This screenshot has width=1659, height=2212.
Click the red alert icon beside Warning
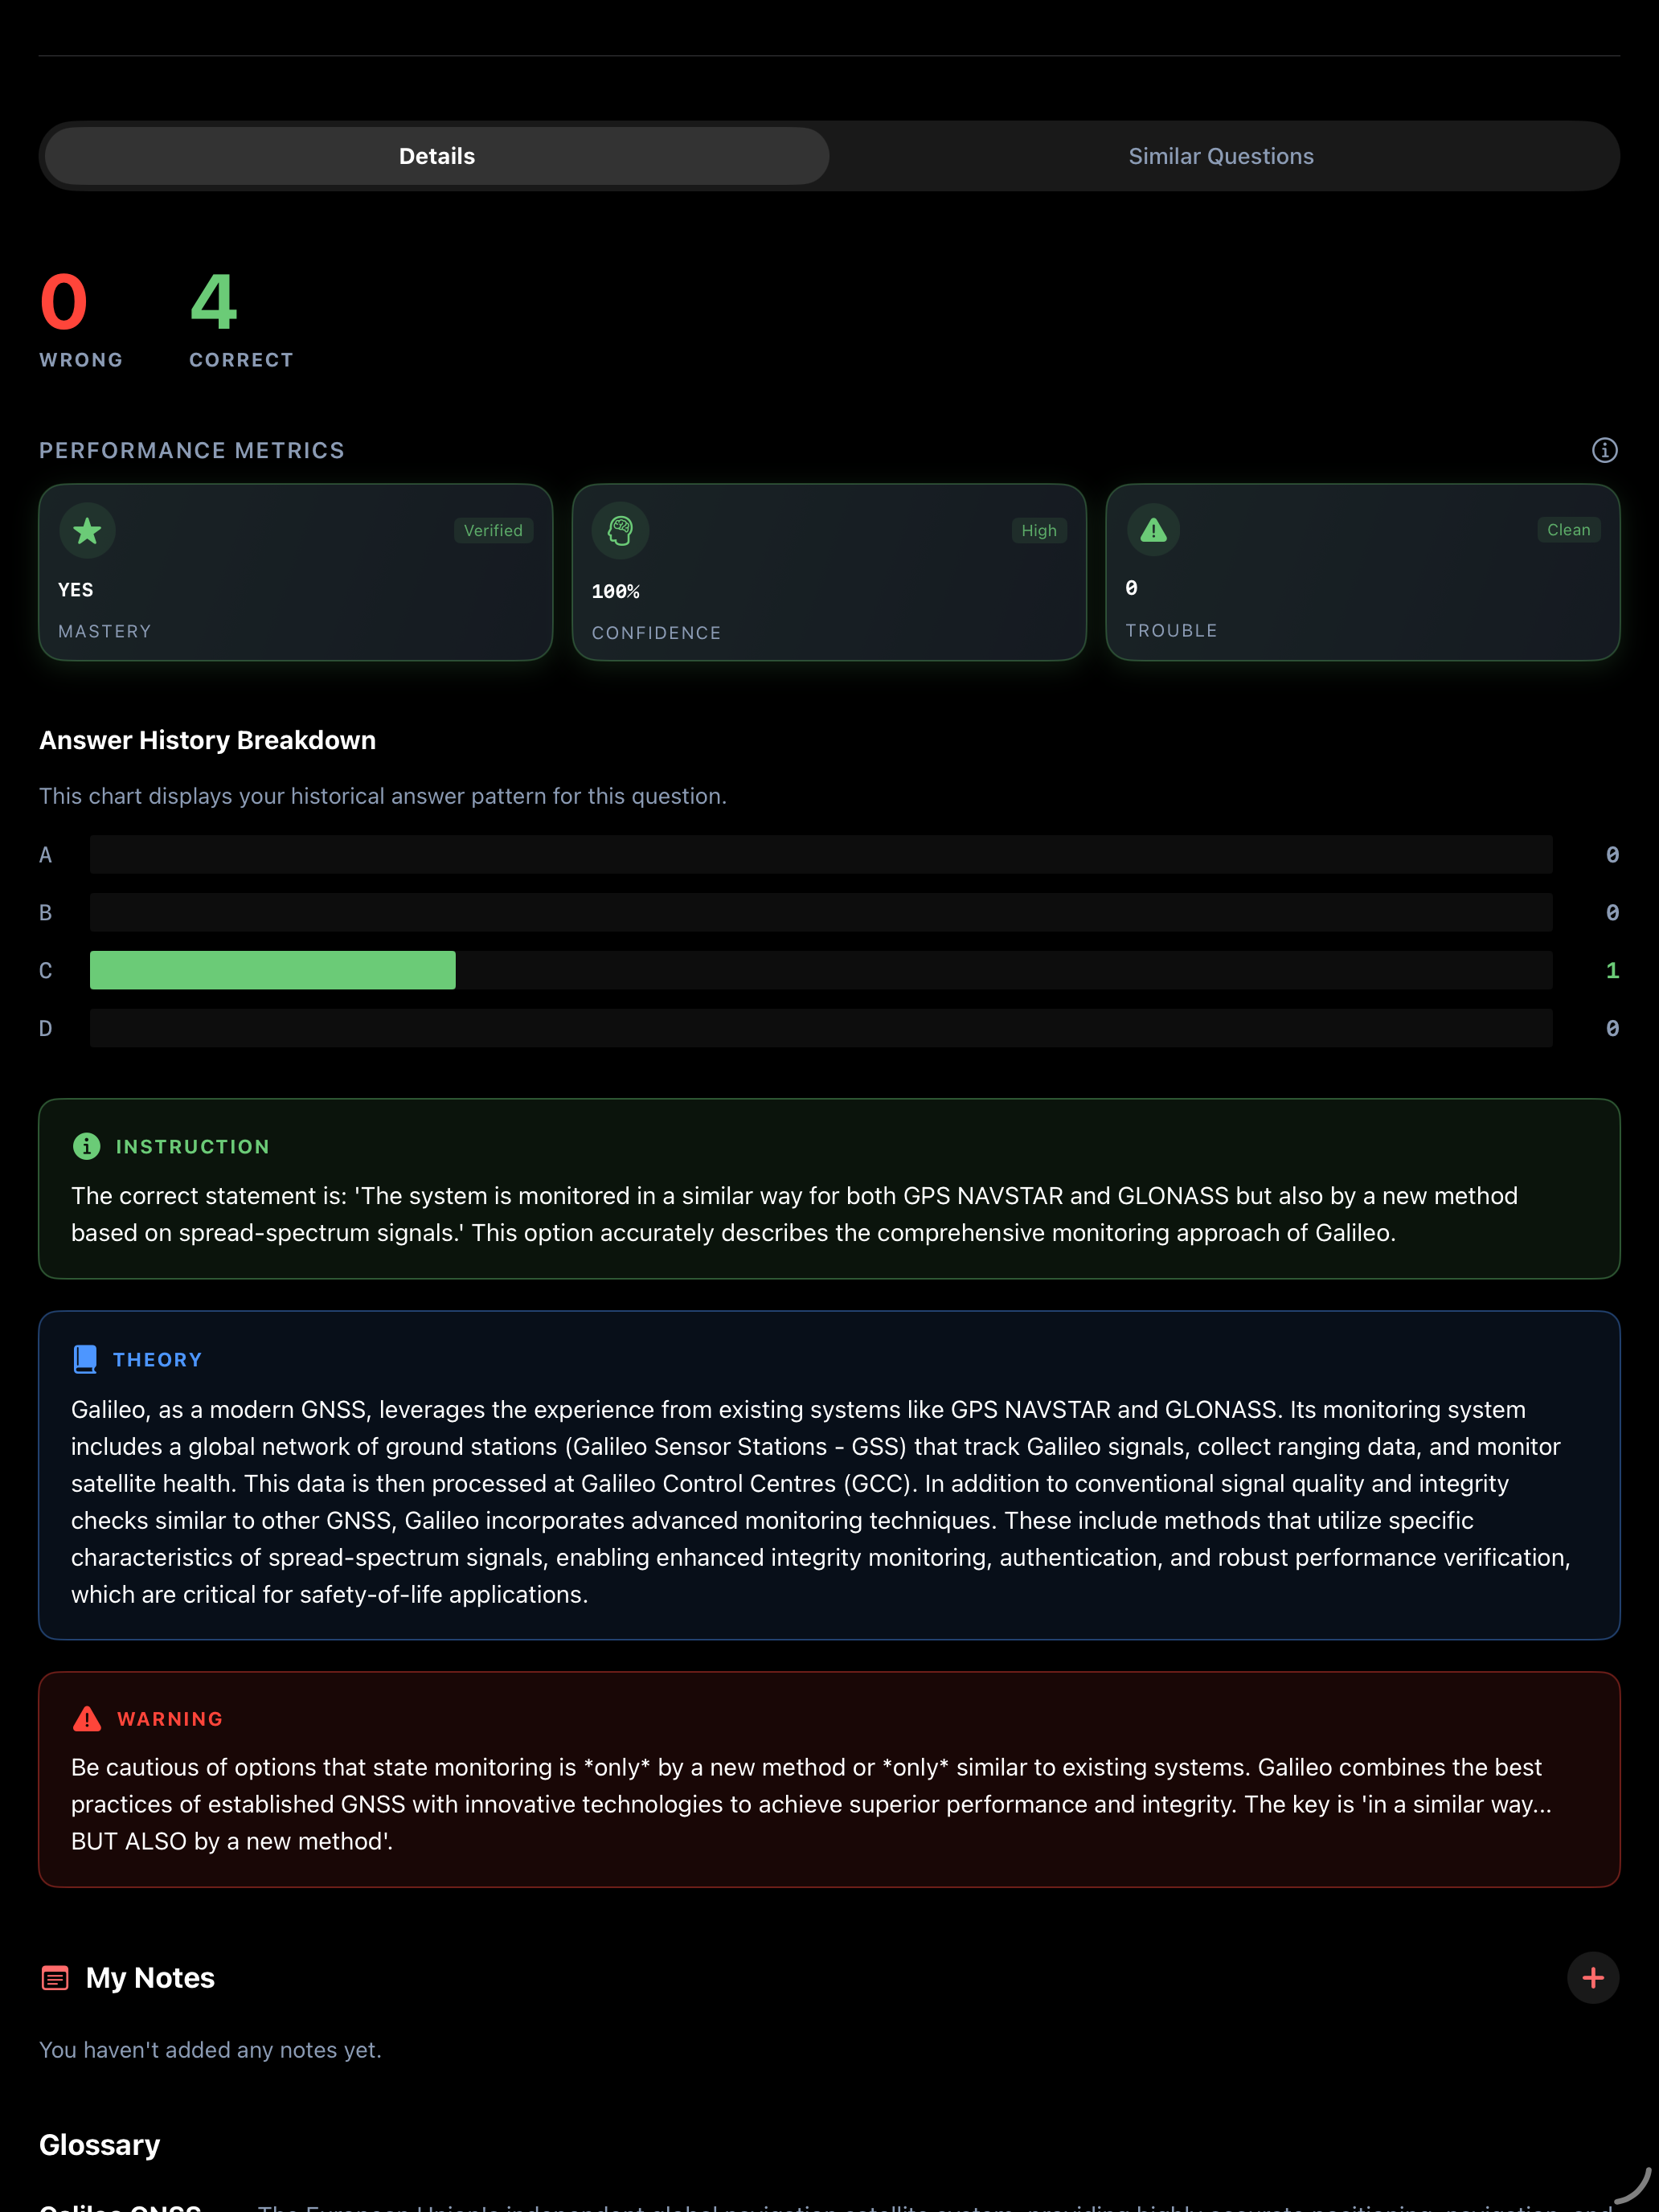point(86,1718)
